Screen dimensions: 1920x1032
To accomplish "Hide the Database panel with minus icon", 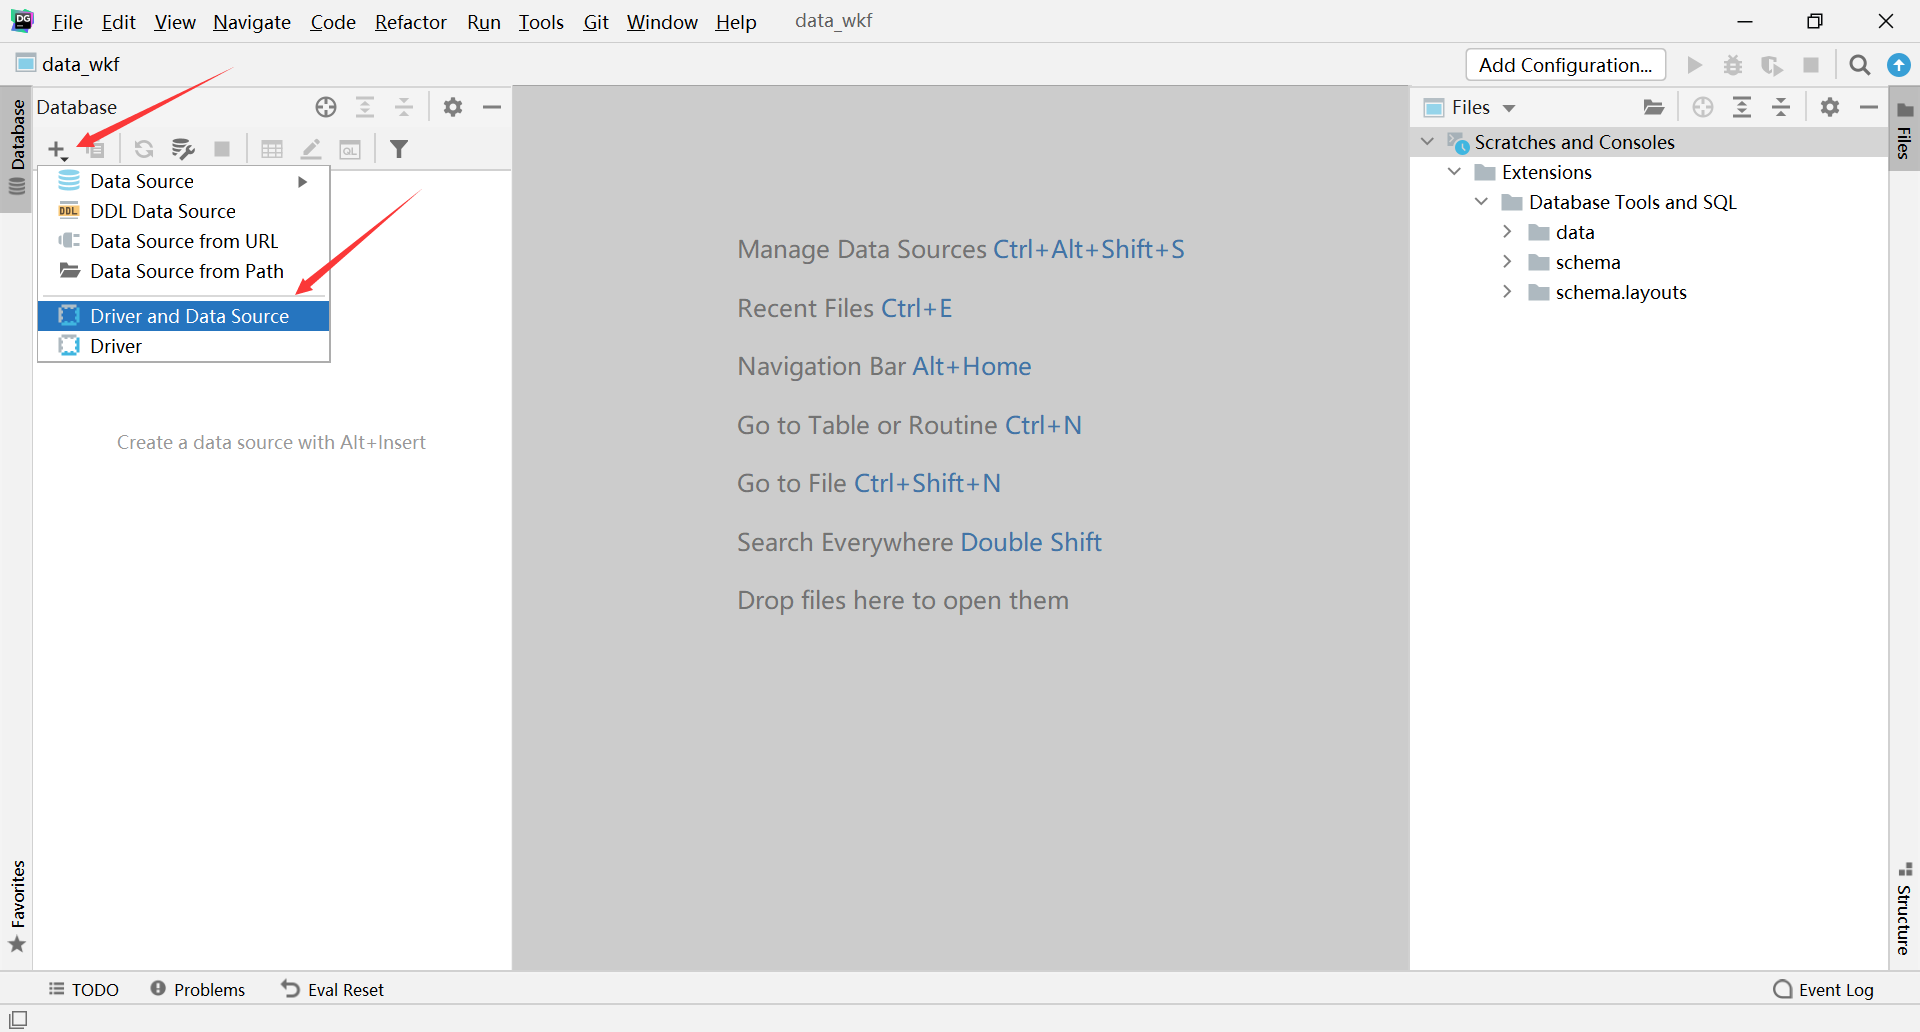I will [x=492, y=107].
